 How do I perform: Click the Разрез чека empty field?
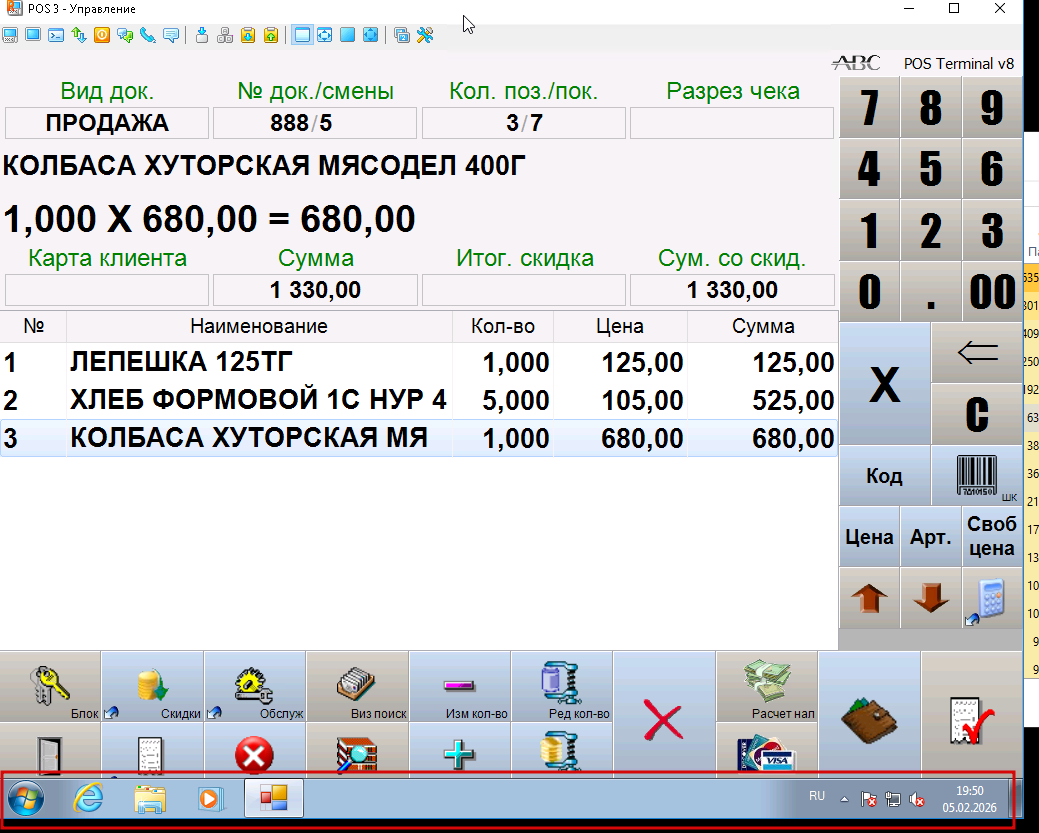point(732,123)
